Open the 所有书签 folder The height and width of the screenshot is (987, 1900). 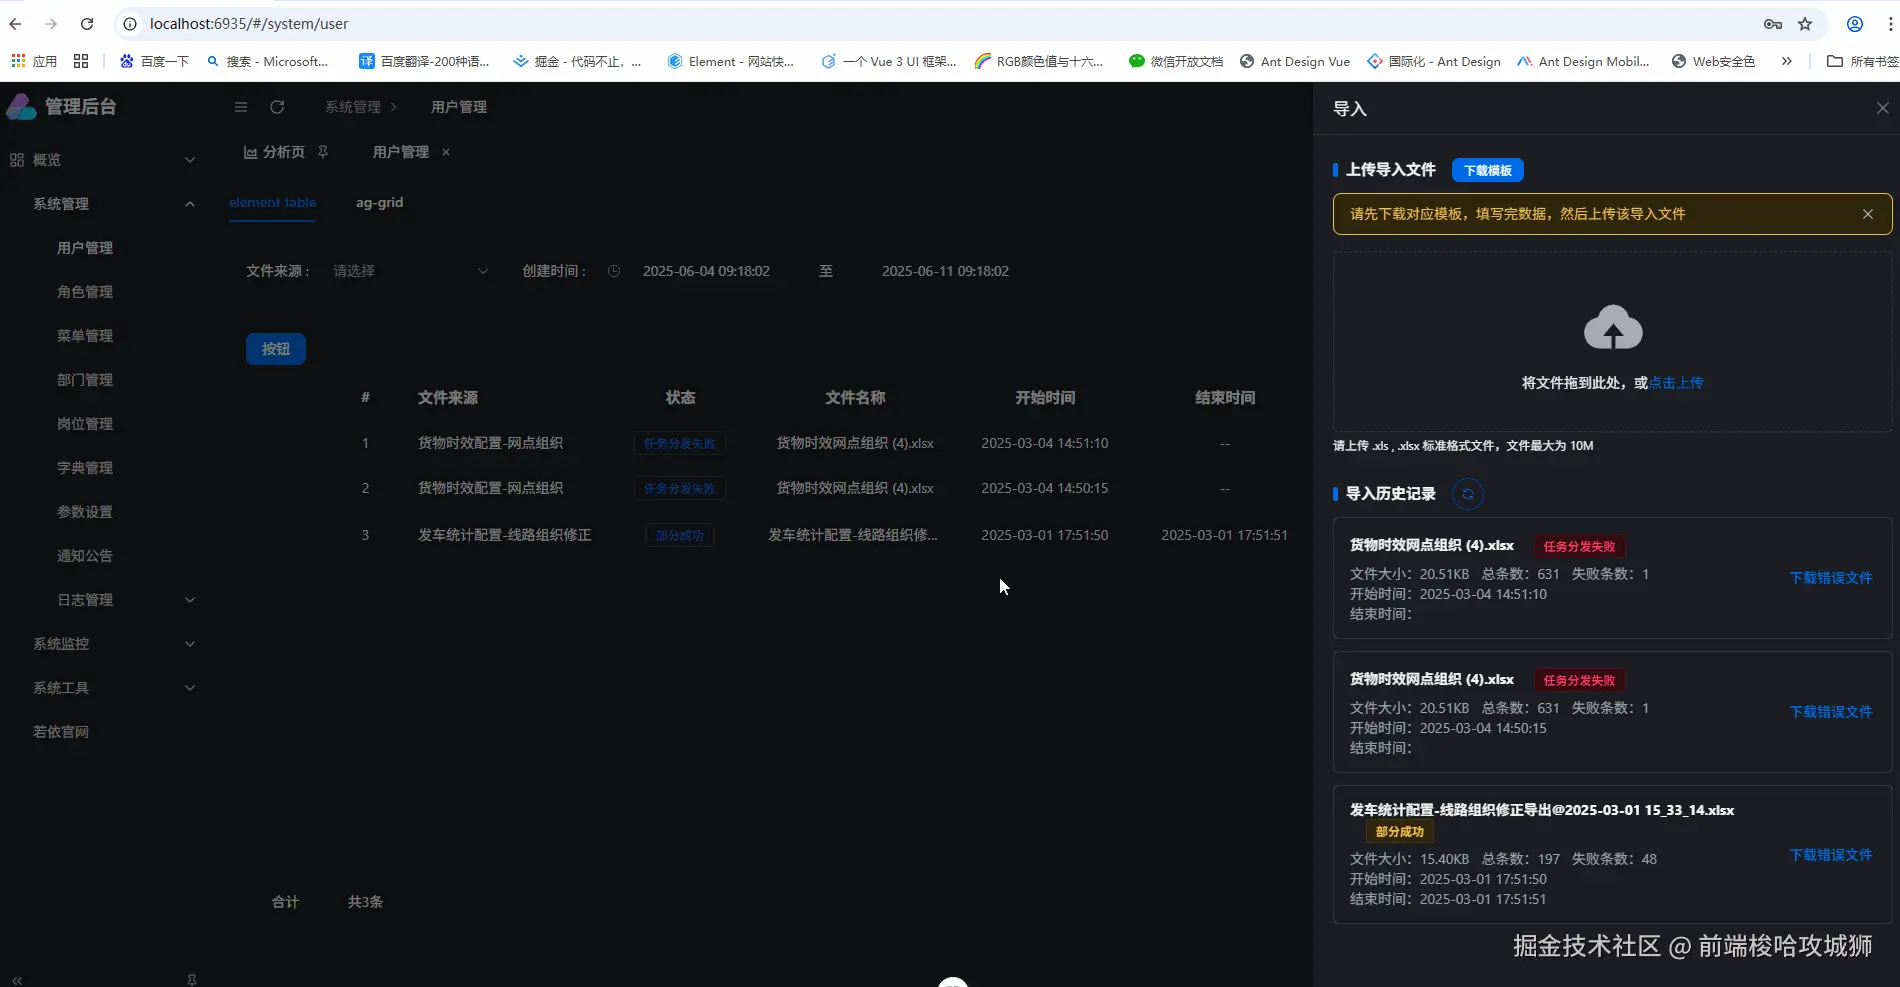(1862, 61)
